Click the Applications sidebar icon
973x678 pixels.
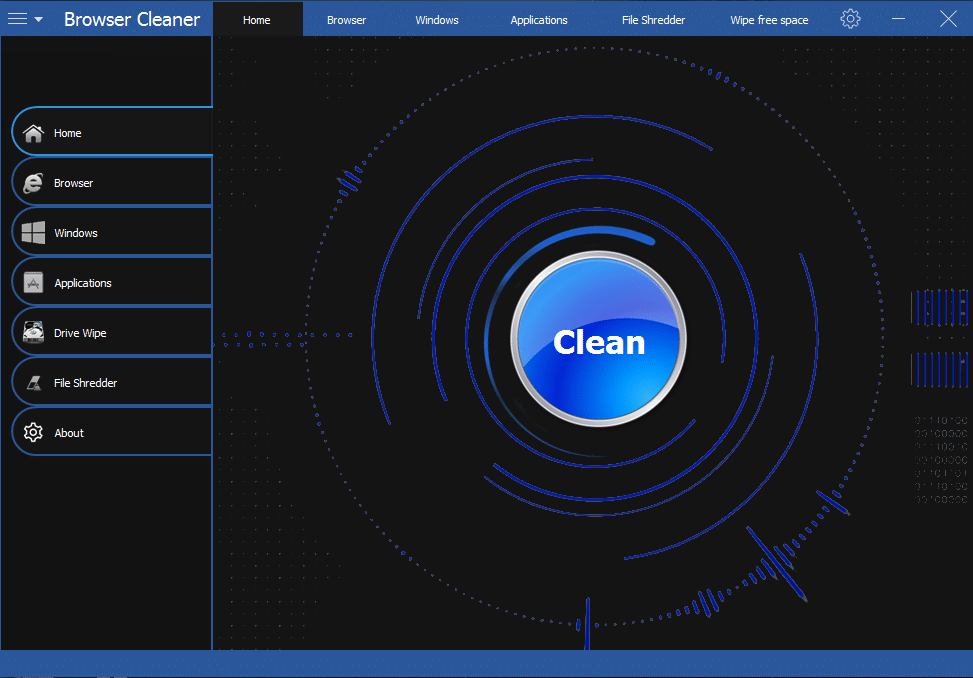pyautogui.click(x=34, y=283)
